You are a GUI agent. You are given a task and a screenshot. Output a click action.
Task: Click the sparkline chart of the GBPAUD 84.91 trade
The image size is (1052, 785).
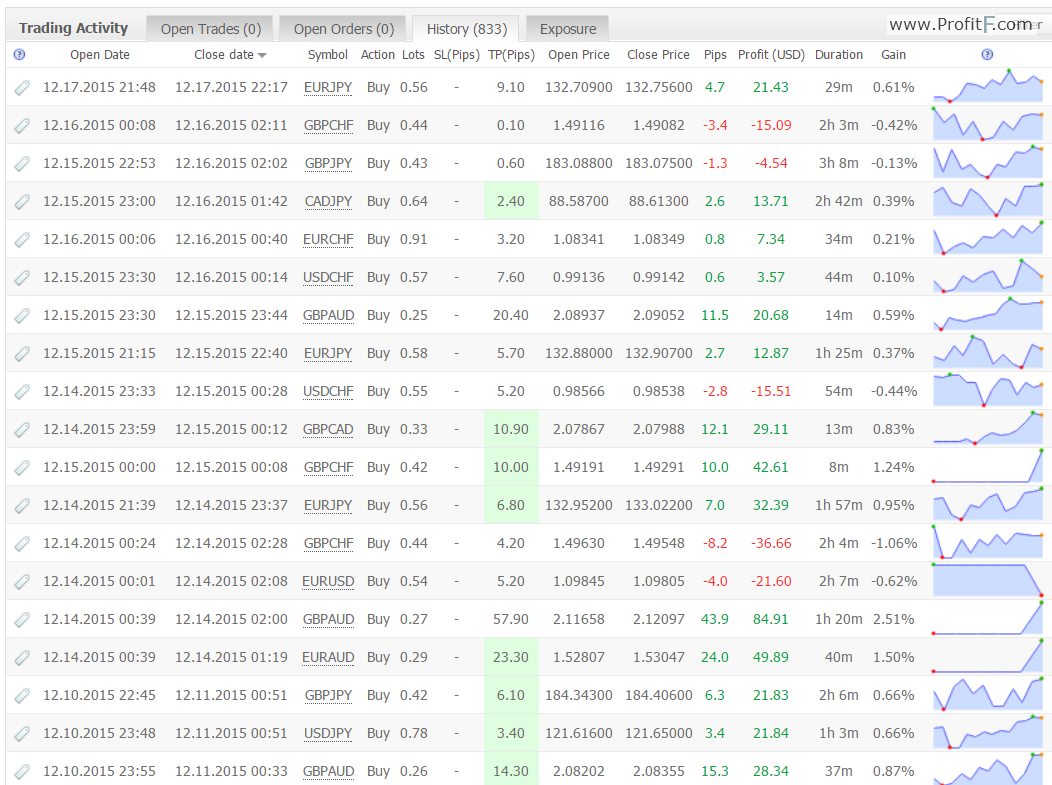(x=988, y=619)
